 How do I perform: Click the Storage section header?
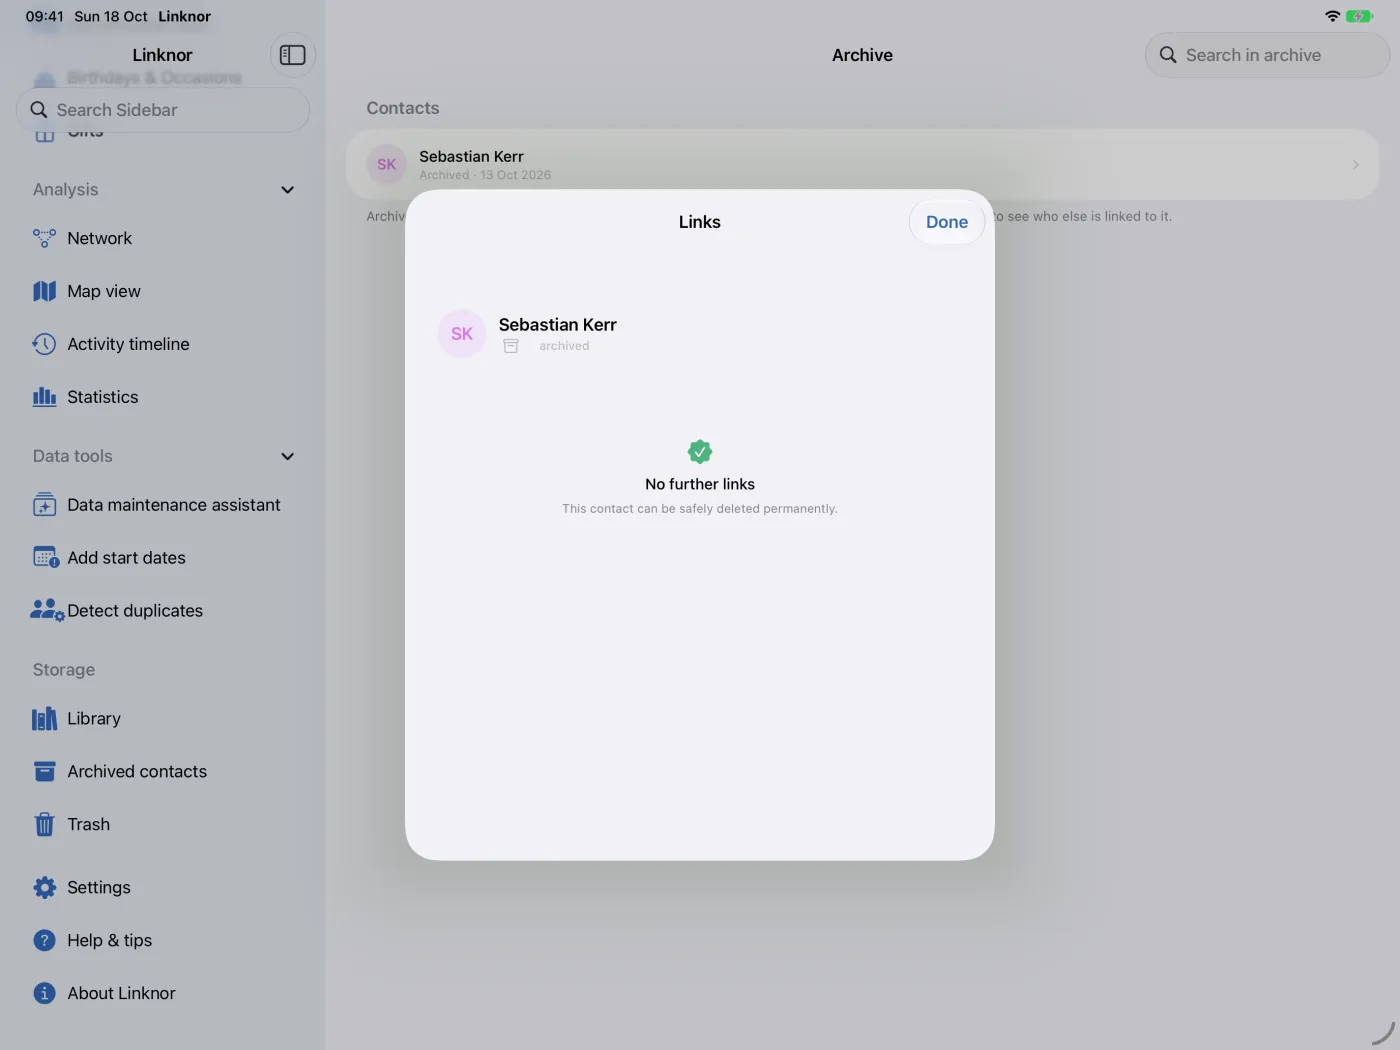point(64,670)
